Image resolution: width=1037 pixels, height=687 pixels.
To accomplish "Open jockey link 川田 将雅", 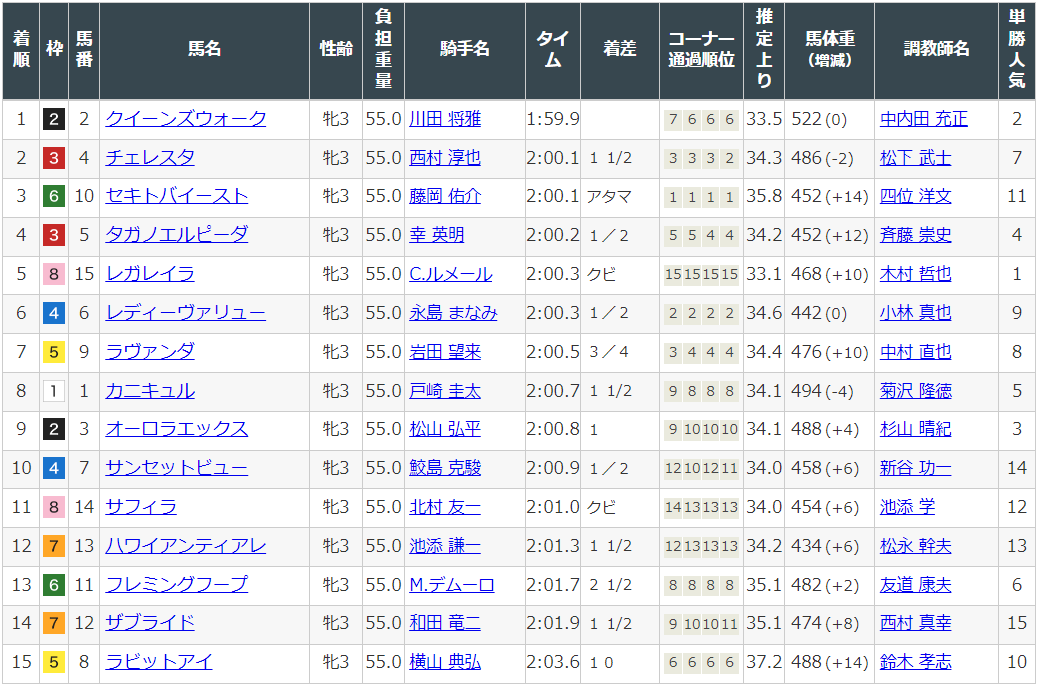I will coord(445,119).
